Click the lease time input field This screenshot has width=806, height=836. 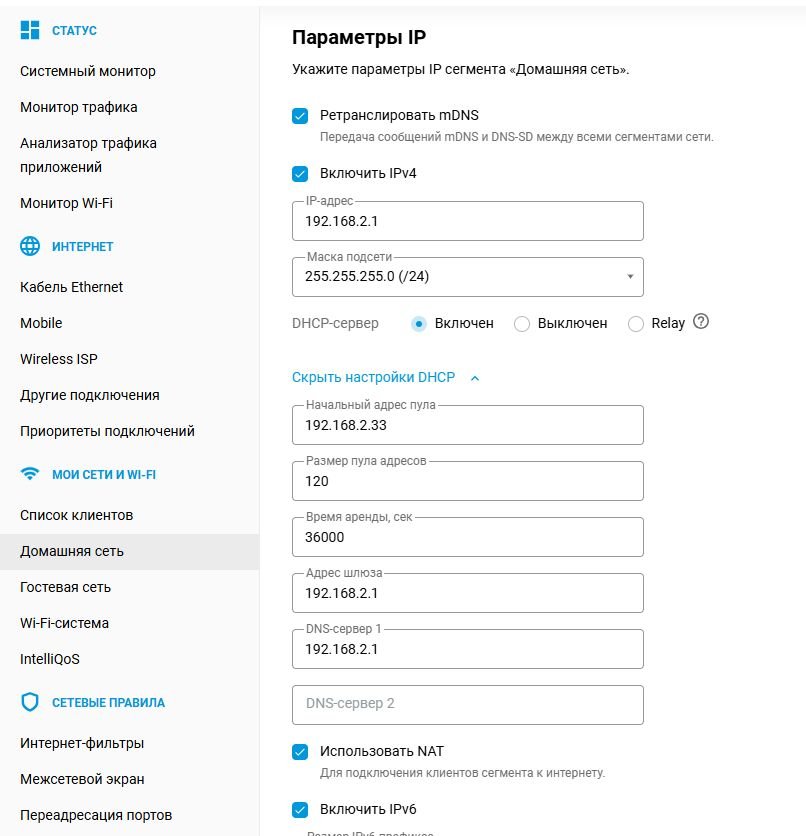pyautogui.click(x=467, y=537)
